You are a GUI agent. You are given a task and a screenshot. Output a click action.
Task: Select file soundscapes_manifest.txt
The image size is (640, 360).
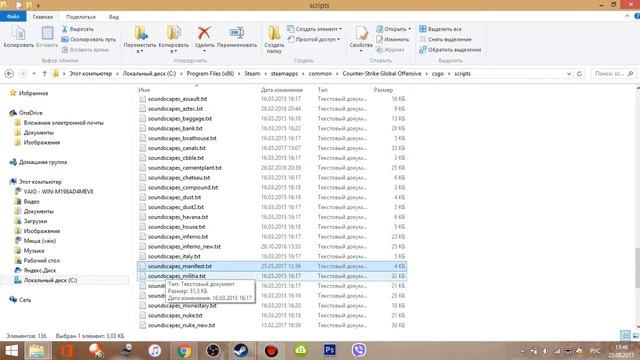point(272,266)
